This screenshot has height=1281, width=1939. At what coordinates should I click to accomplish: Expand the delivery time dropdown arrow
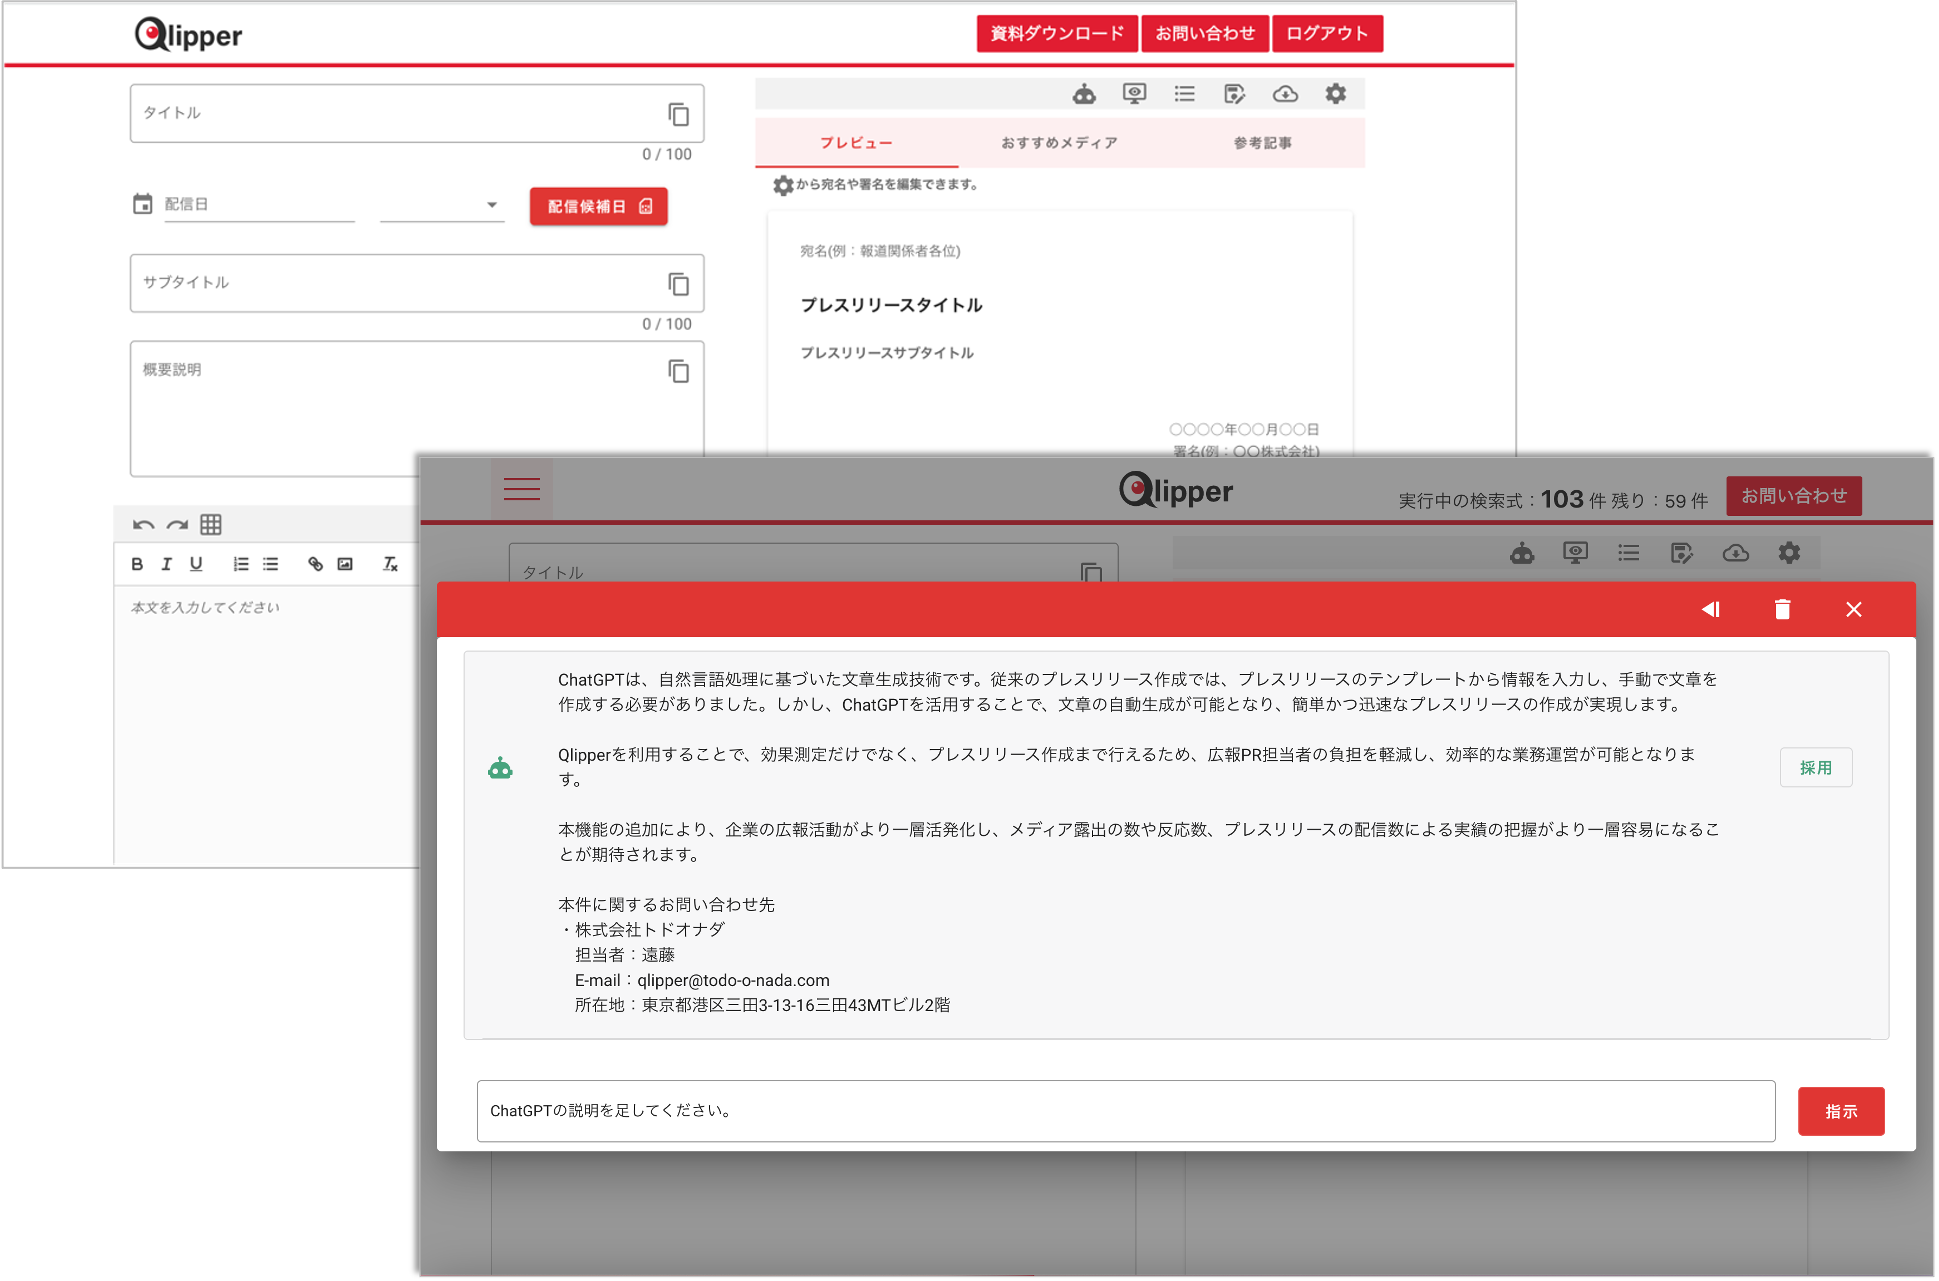[x=491, y=205]
